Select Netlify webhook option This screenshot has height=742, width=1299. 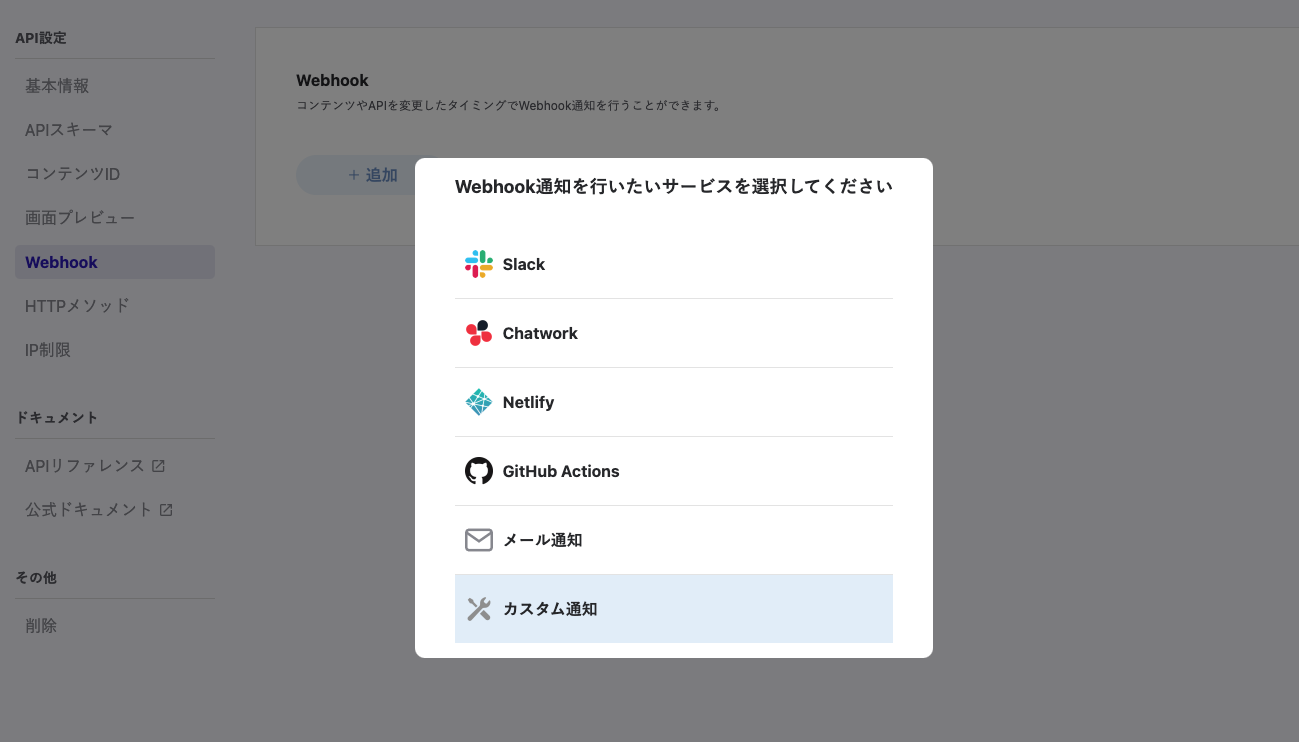point(674,402)
